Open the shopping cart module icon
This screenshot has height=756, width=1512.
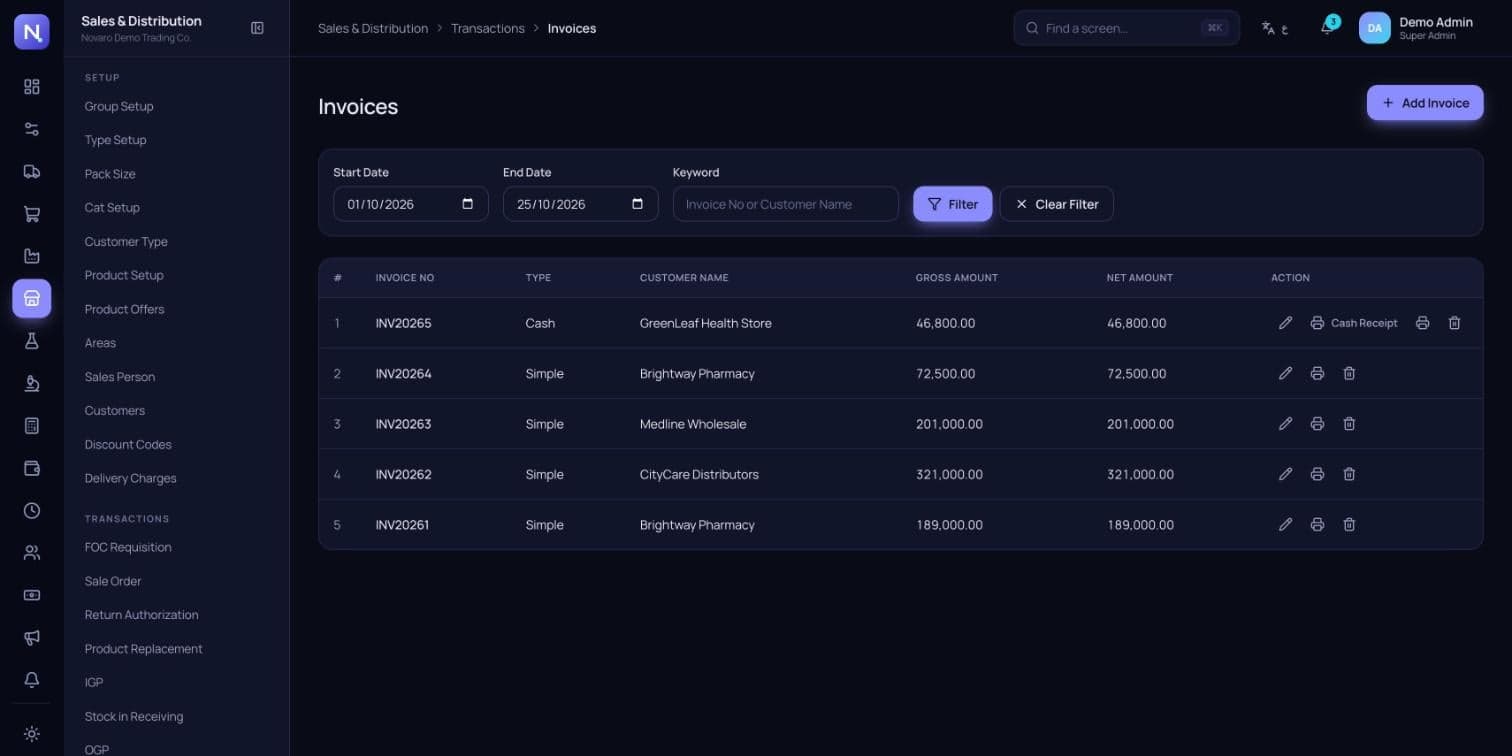click(32, 214)
